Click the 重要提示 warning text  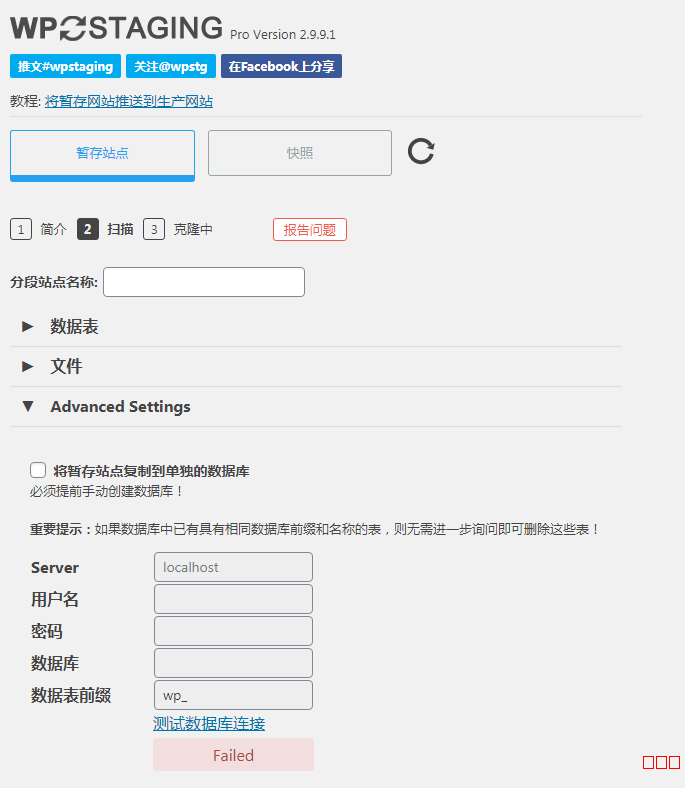point(315,529)
